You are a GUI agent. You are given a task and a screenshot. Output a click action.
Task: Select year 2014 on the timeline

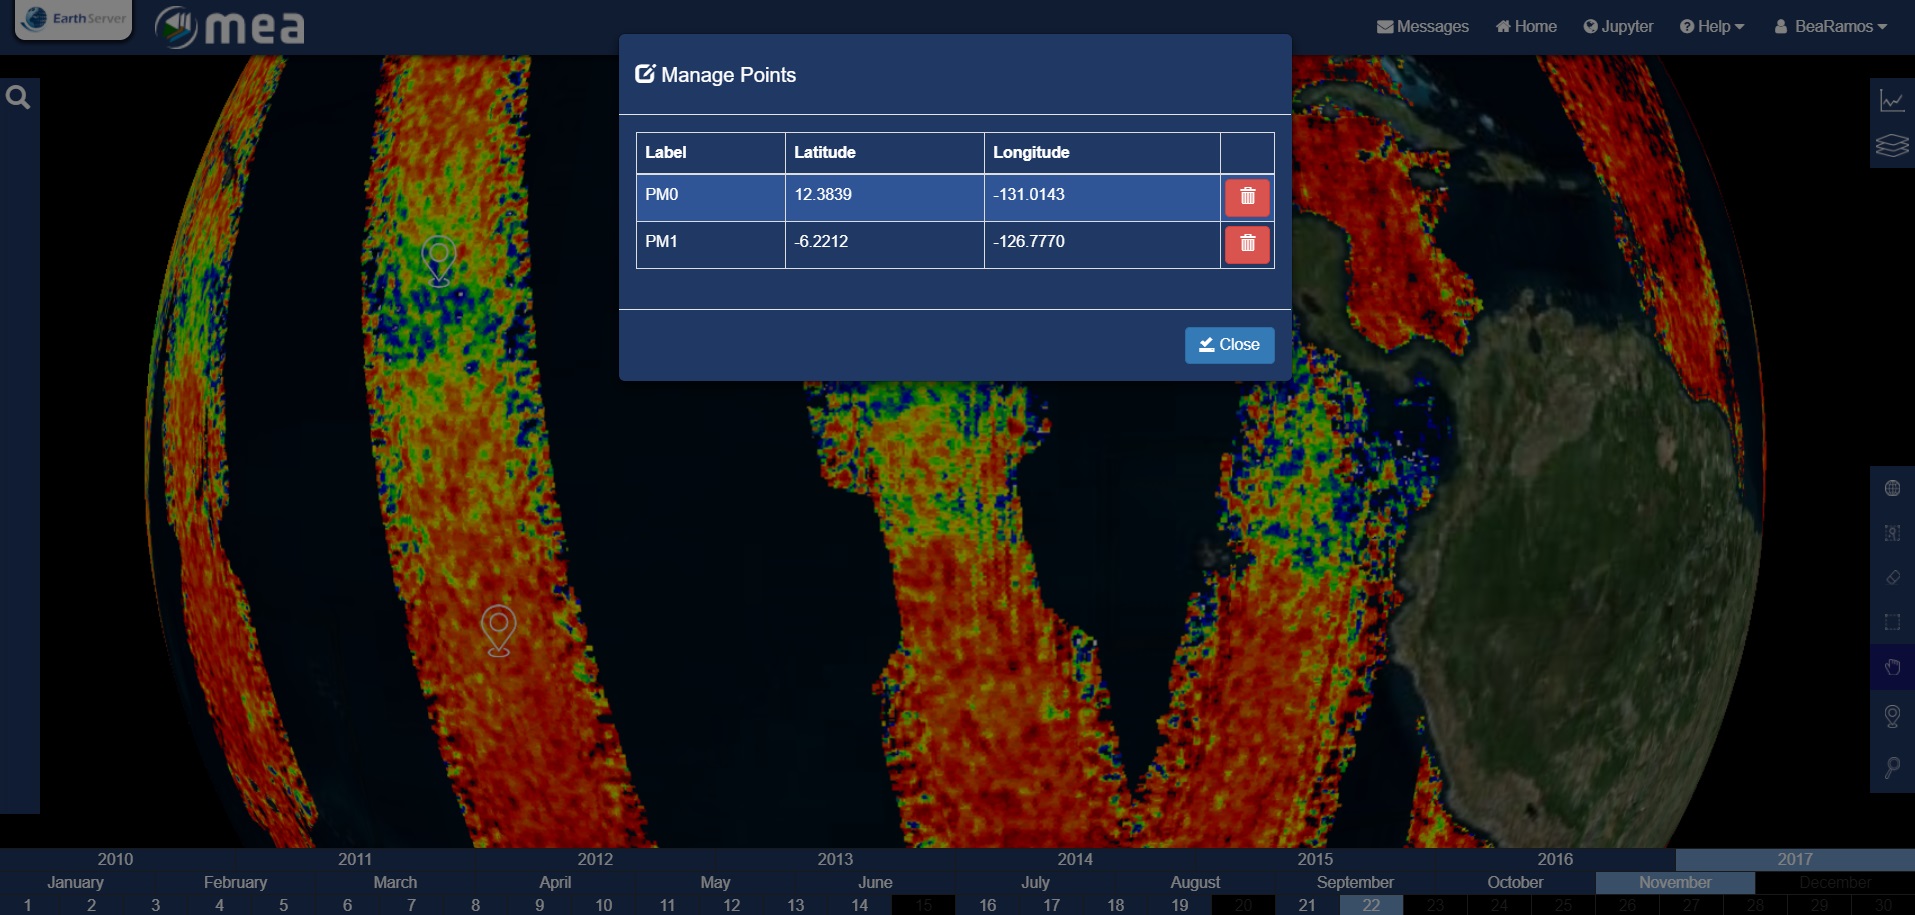point(1075,859)
